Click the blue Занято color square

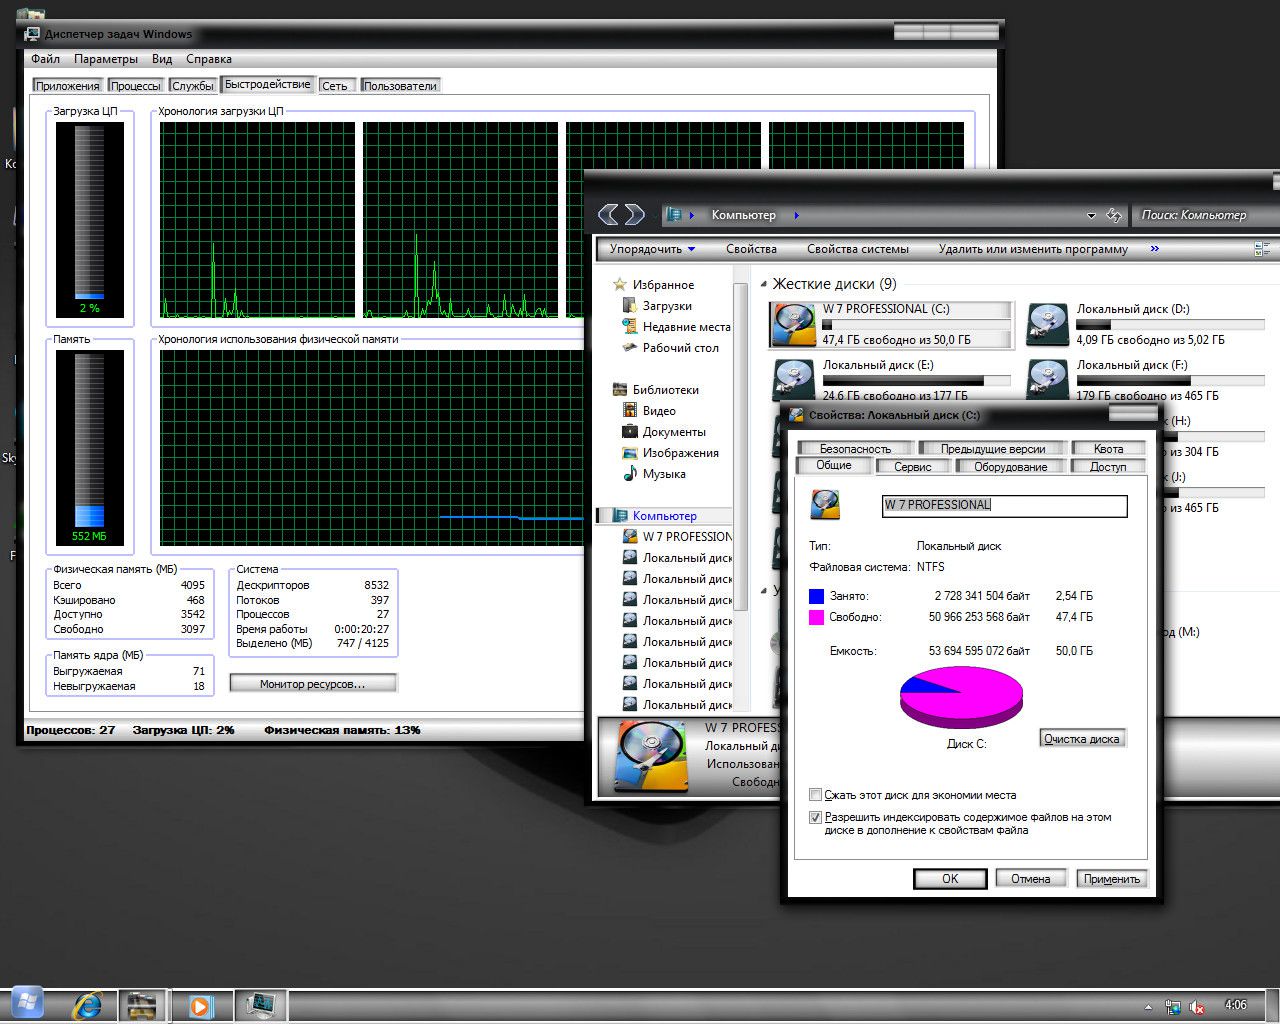pos(816,596)
